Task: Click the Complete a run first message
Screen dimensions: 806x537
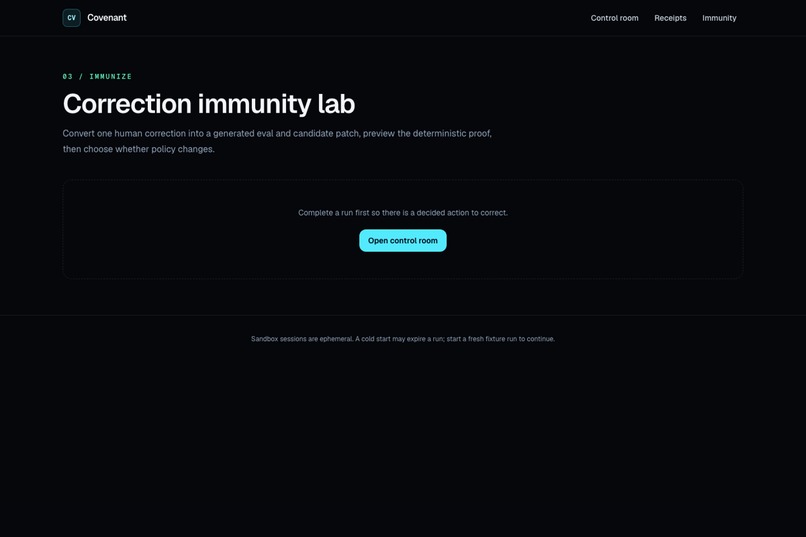Action: point(402,213)
